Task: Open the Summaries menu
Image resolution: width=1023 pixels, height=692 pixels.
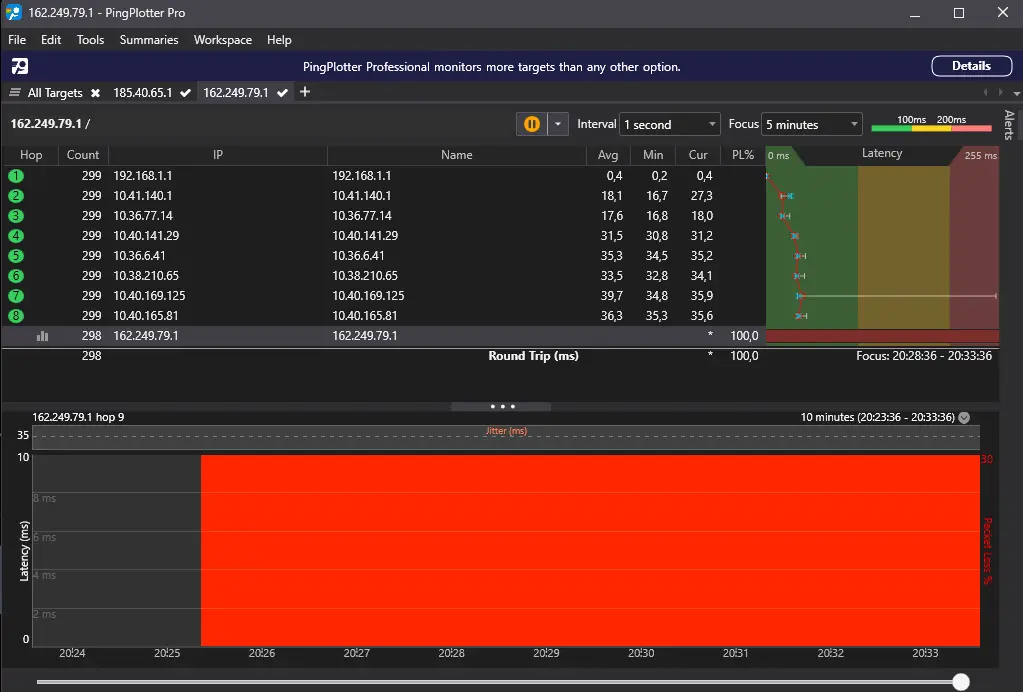Action: tap(149, 40)
